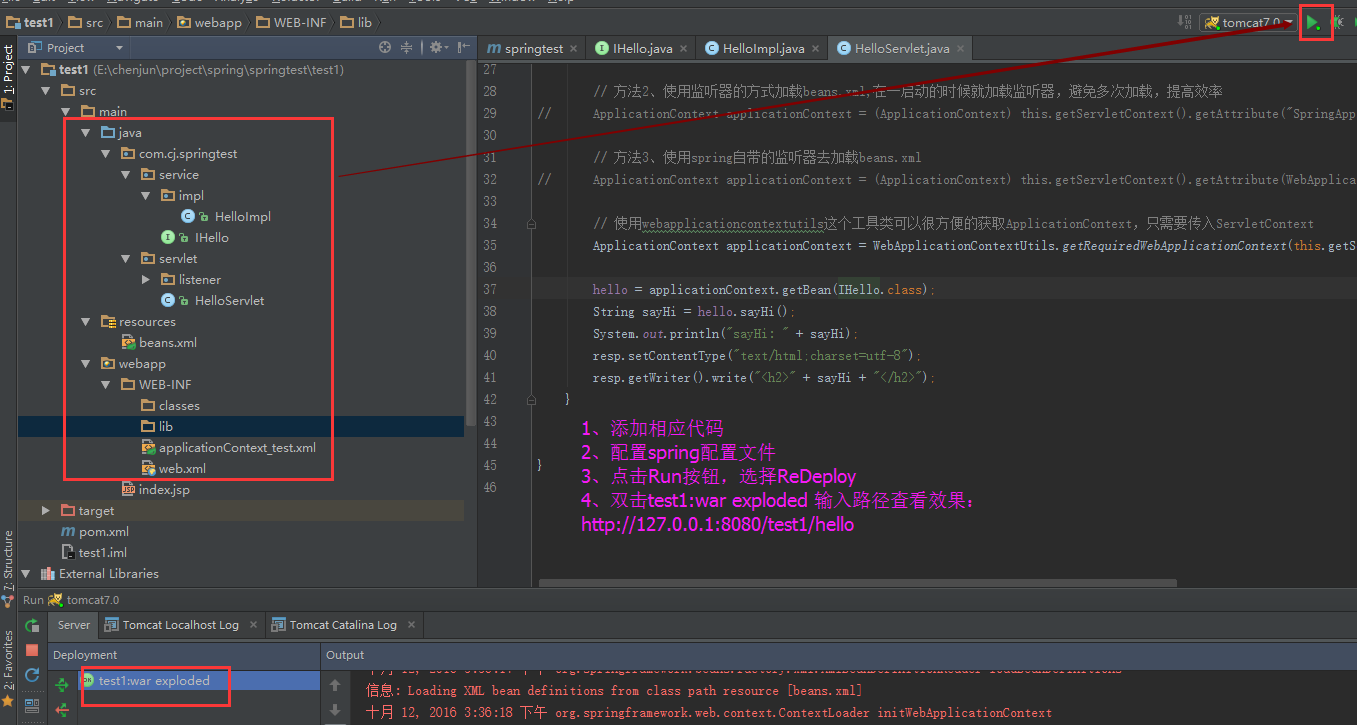This screenshot has width=1357, height=725.
Task: Select HelloServlet class in project tree
Action: (213, 301)
